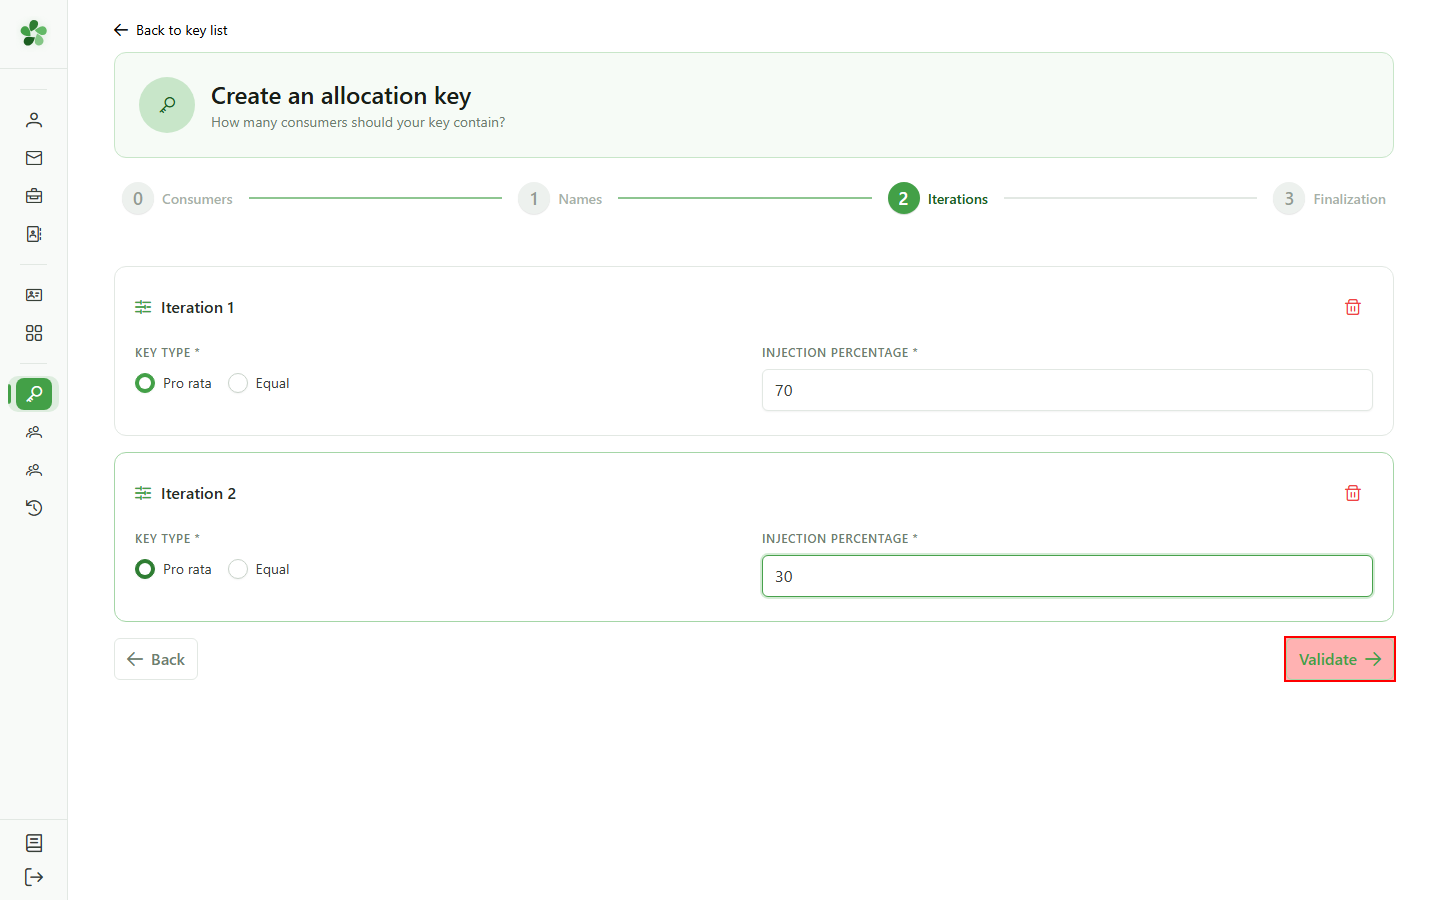Click the sliders icon beside Iteration 2

(x=143, y=493)
